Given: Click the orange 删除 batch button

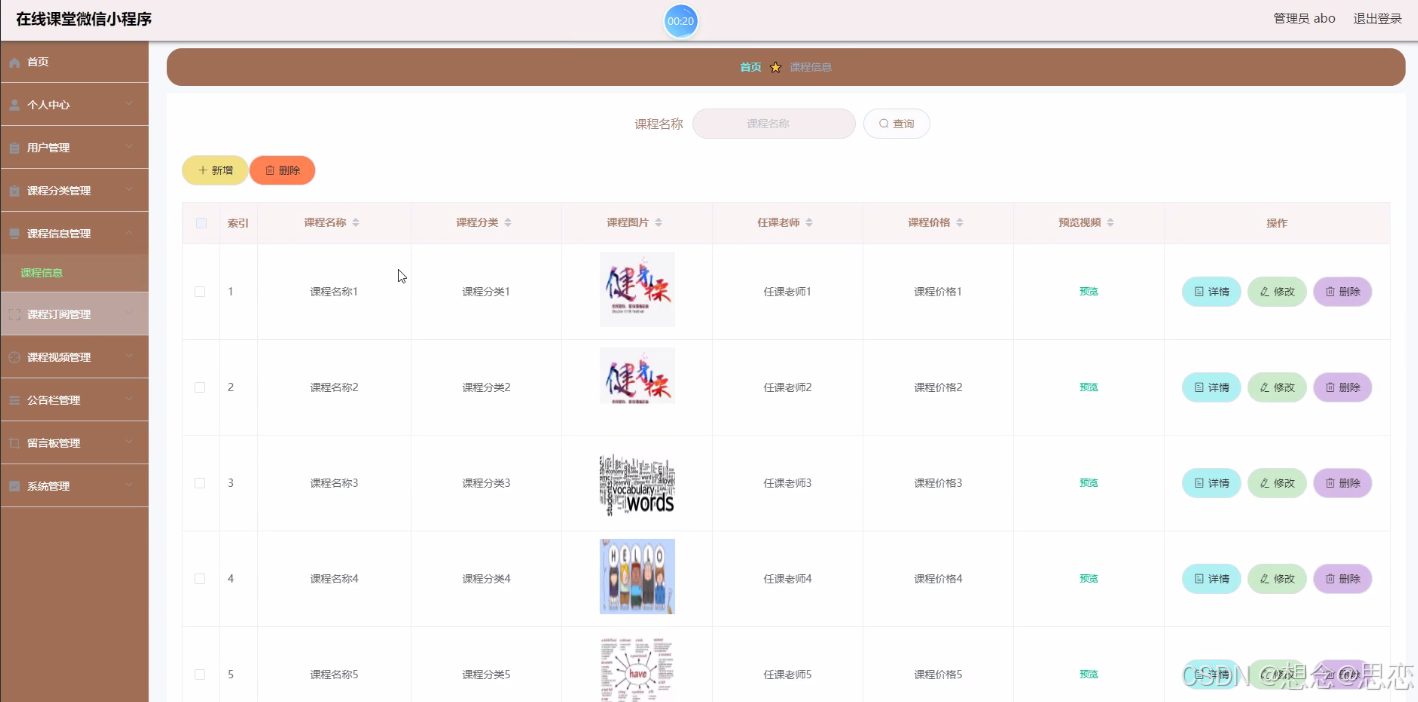Looking at the screenshot, I should pyautogui.click(x=282, y=171).
